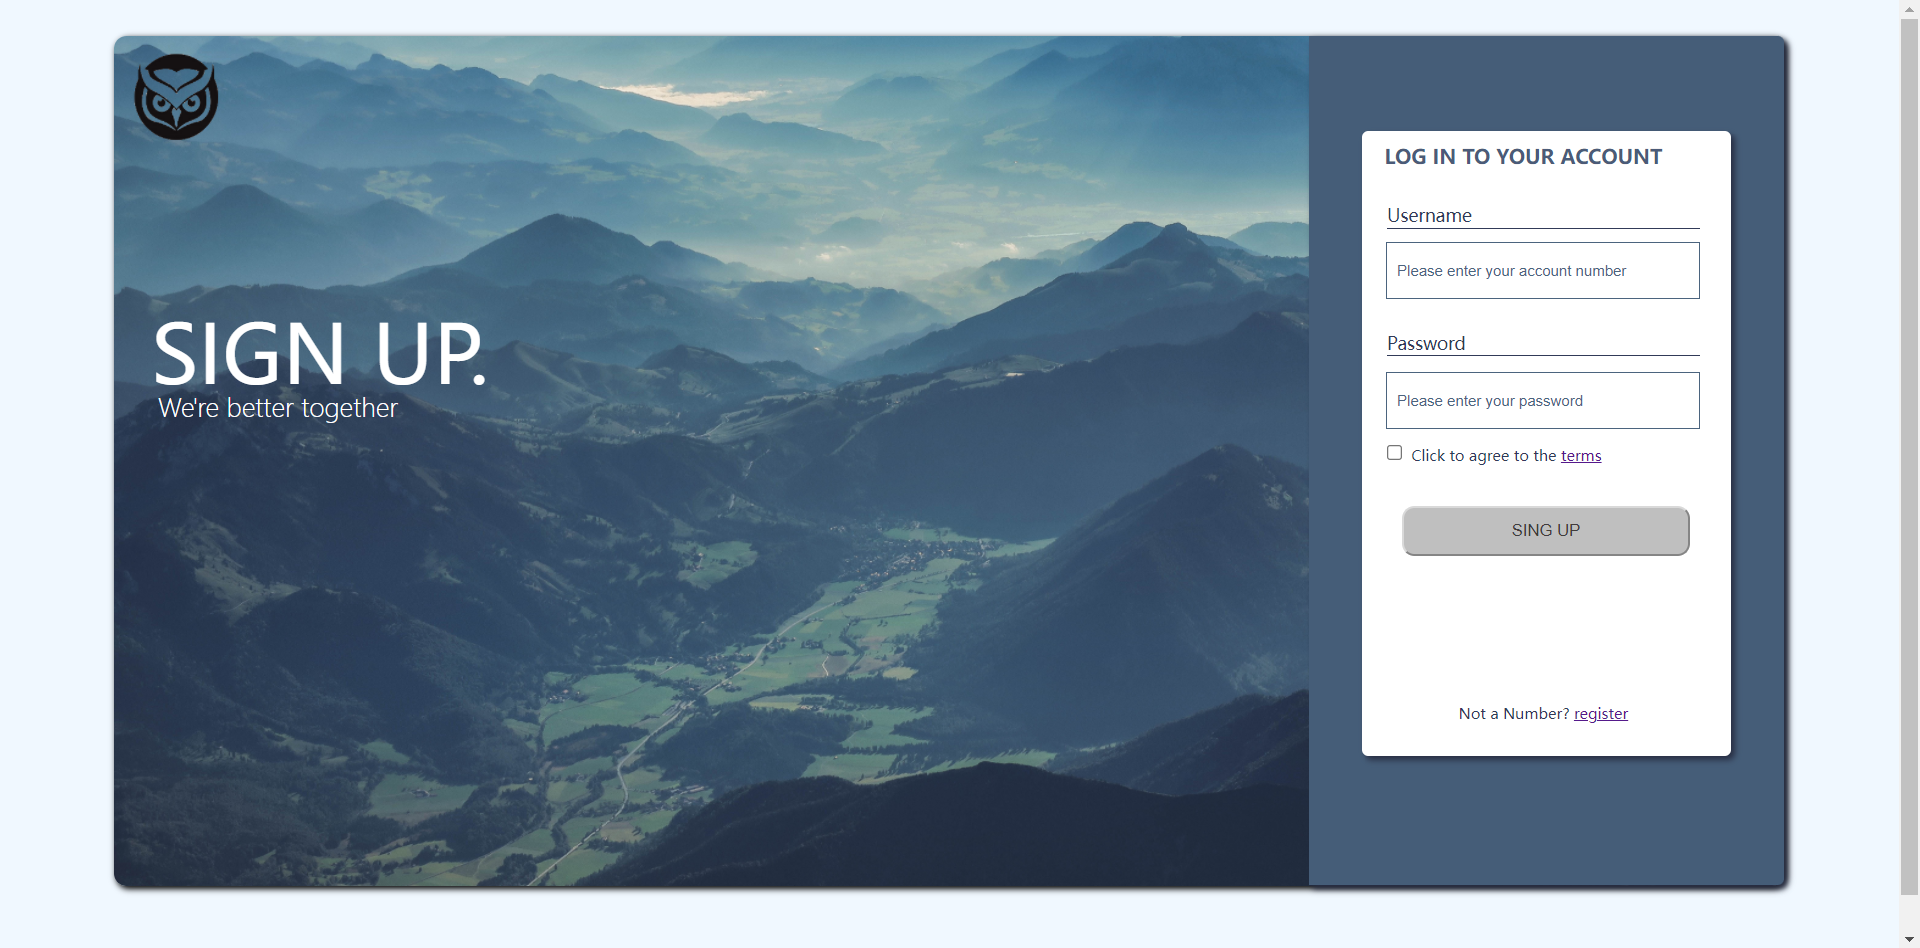1920x948 pixels.
Task: Click the "Not a Number?" text
Action: click(x=1514, y=714)
